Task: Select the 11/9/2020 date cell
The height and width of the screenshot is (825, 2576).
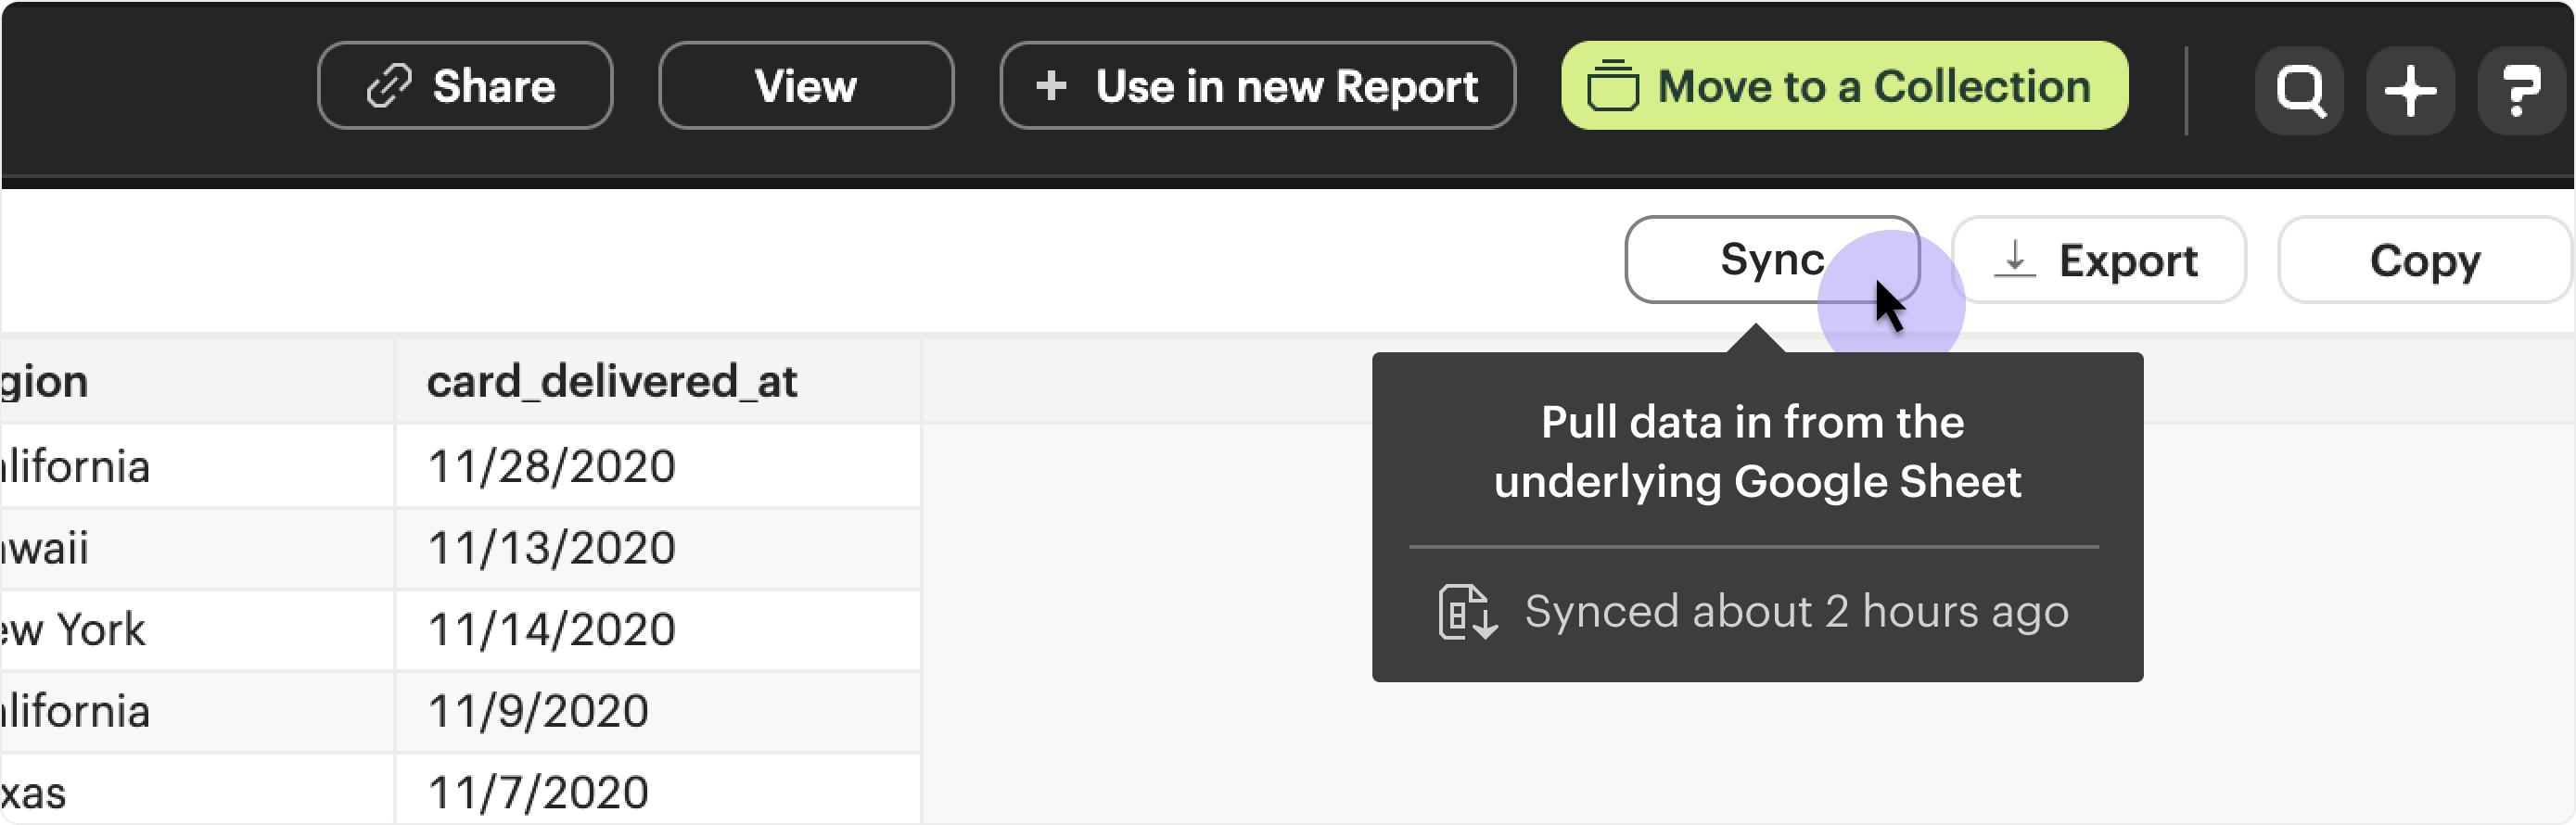Action: pos(538,711)
